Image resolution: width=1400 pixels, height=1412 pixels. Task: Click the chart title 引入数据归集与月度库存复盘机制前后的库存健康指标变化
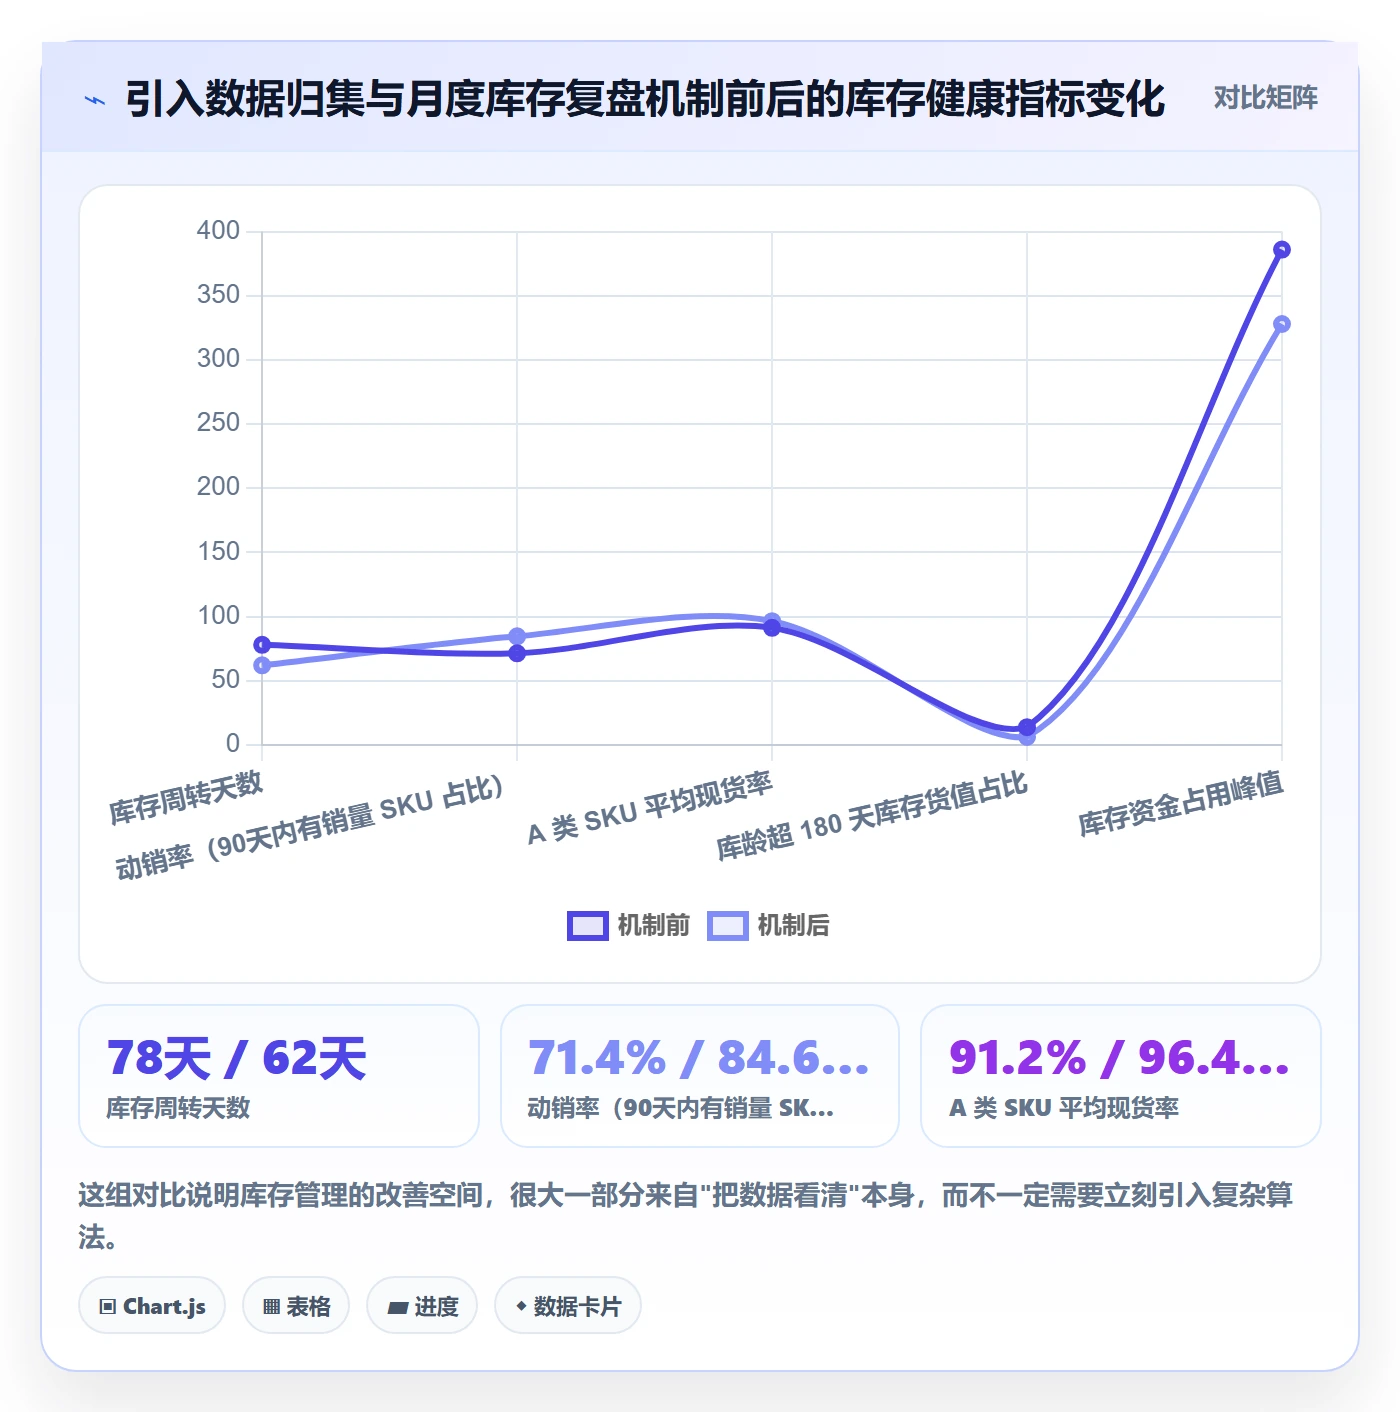tap(645, 99)
